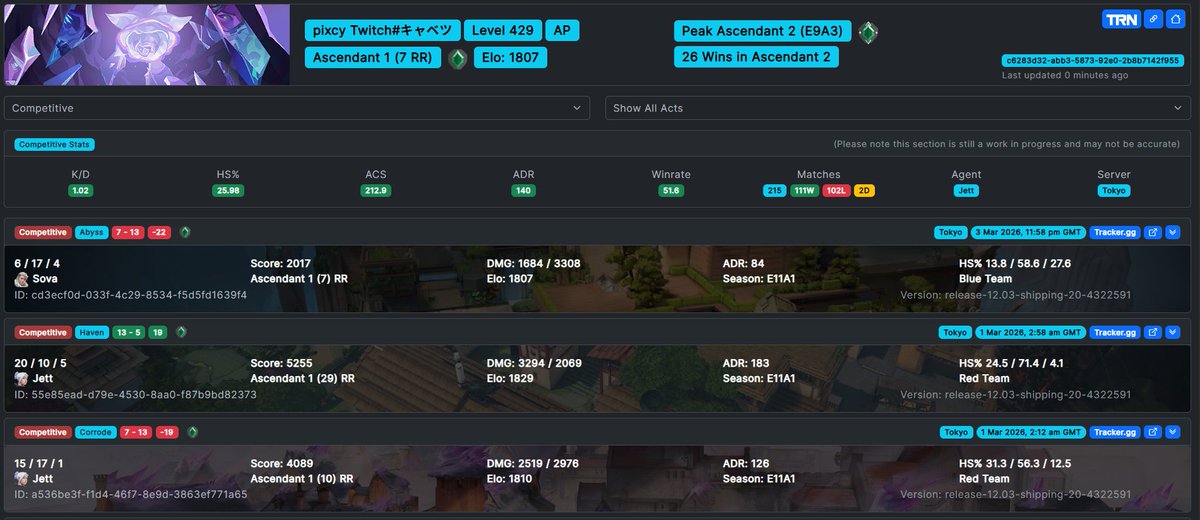Click the 1 Mar 2026, 2:12 am GMT timestamp
This screenshot has height=520, width=1200.
click(1030, 433)
